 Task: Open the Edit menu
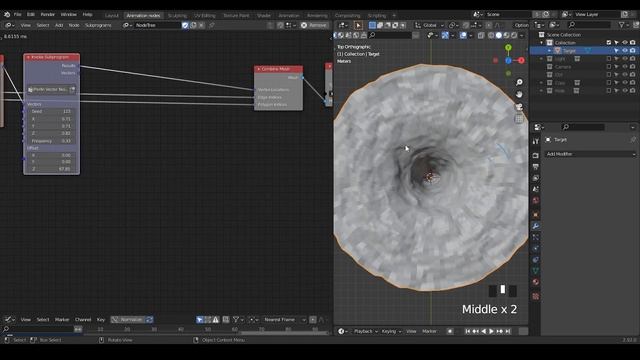[x=31, y=14]
